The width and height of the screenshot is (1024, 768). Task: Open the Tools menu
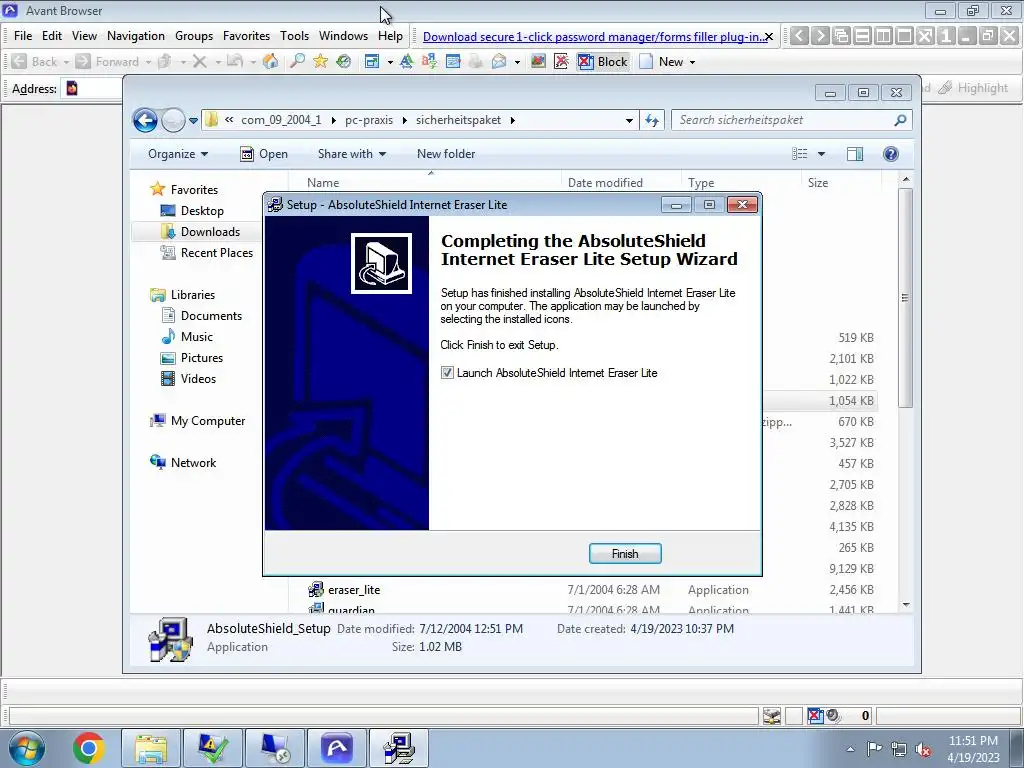tap(295, 36)
